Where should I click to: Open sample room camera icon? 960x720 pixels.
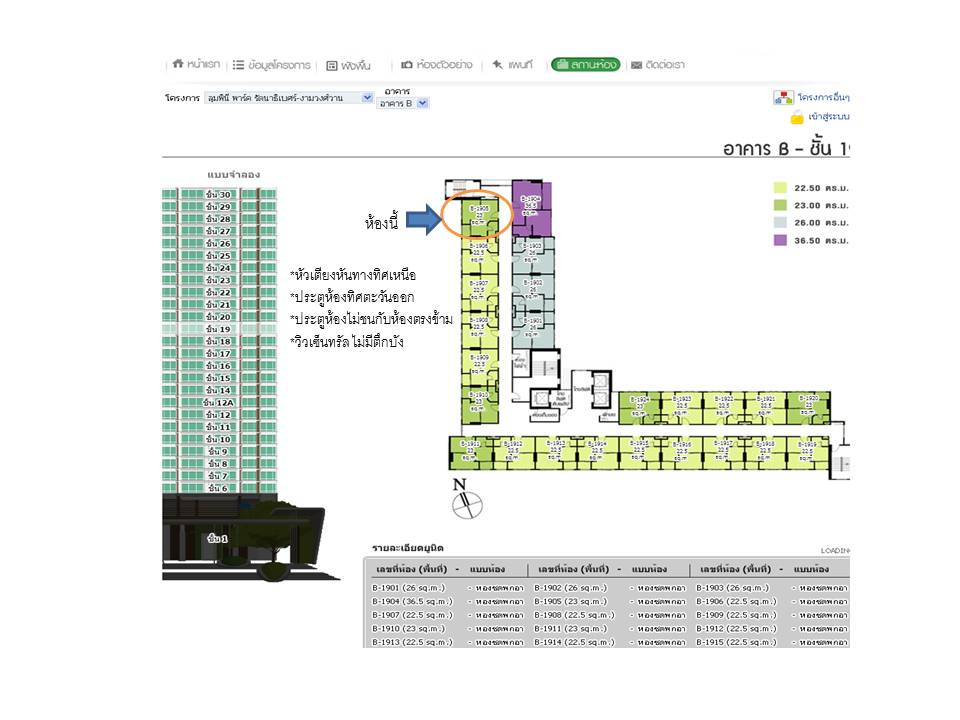click(407, 65)
